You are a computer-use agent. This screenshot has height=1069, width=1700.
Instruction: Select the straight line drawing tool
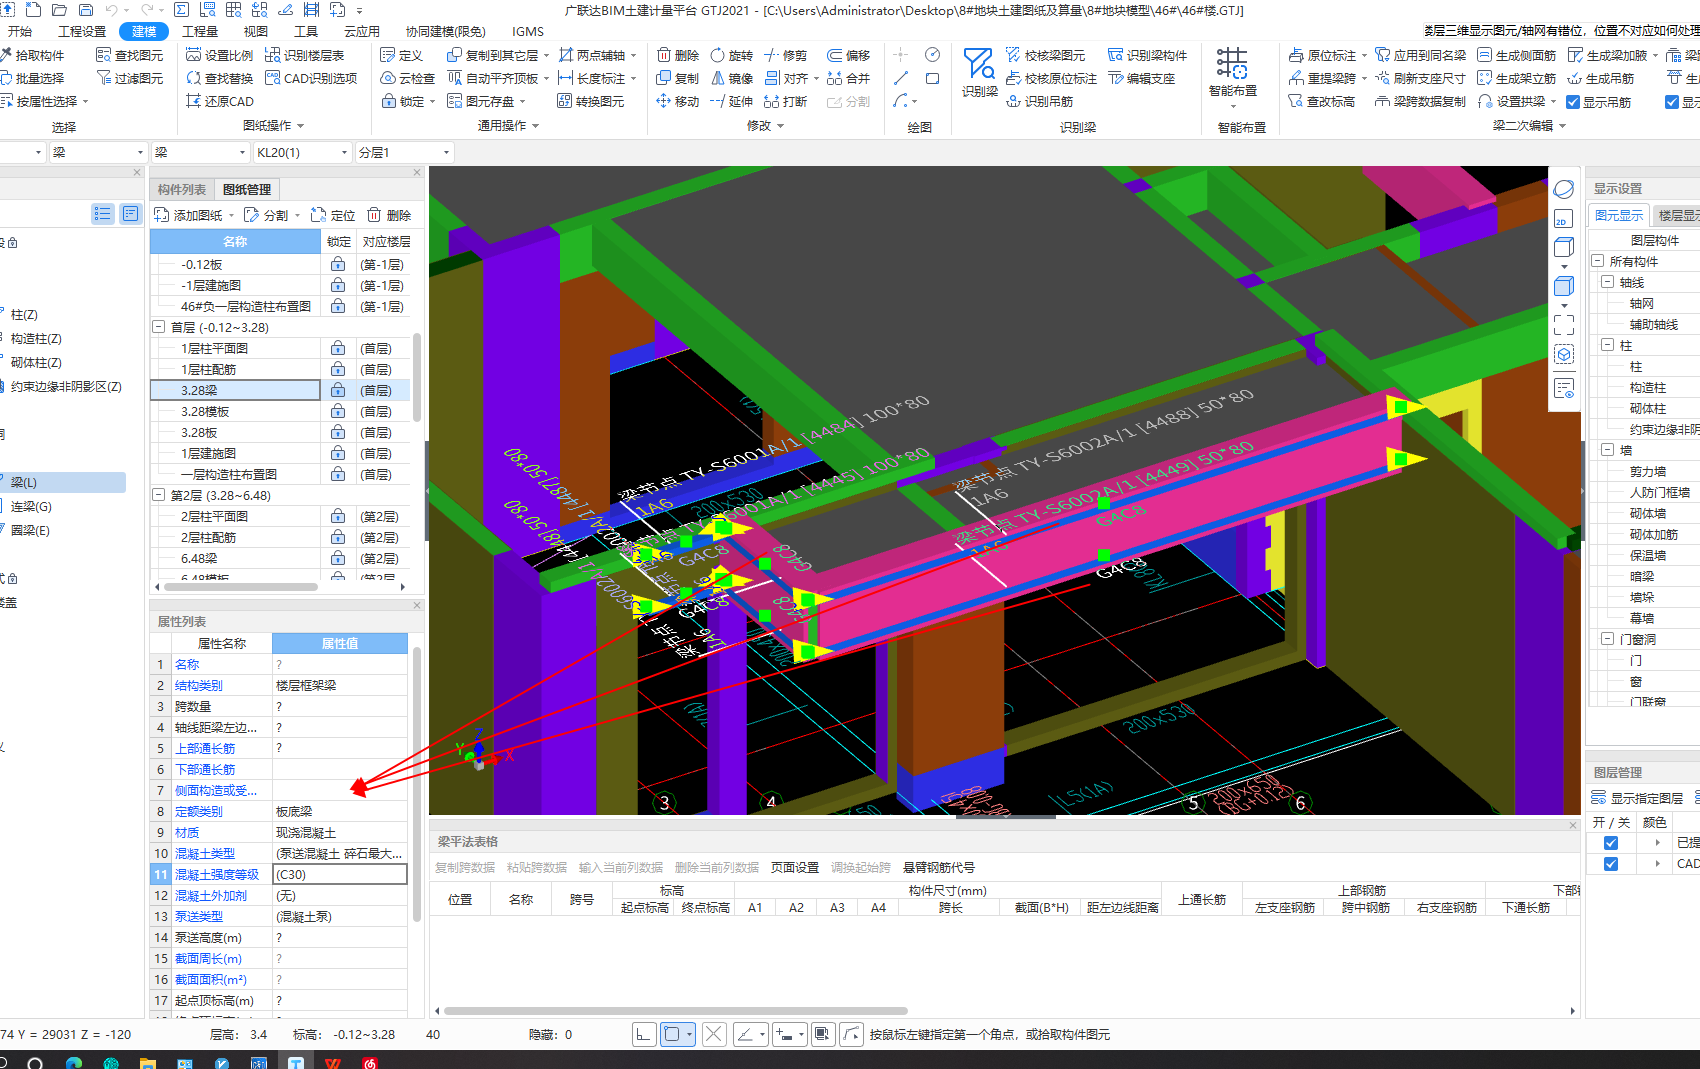pyautogui.click(x=900, y=78)
